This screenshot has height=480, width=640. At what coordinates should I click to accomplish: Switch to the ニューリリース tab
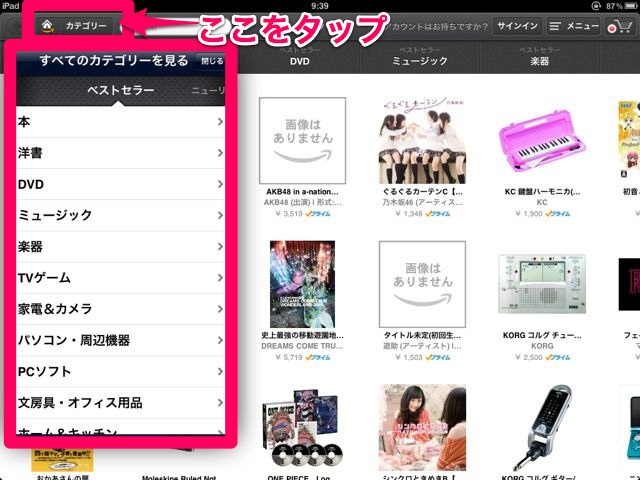pyautogui.click(x=208, y=91)
